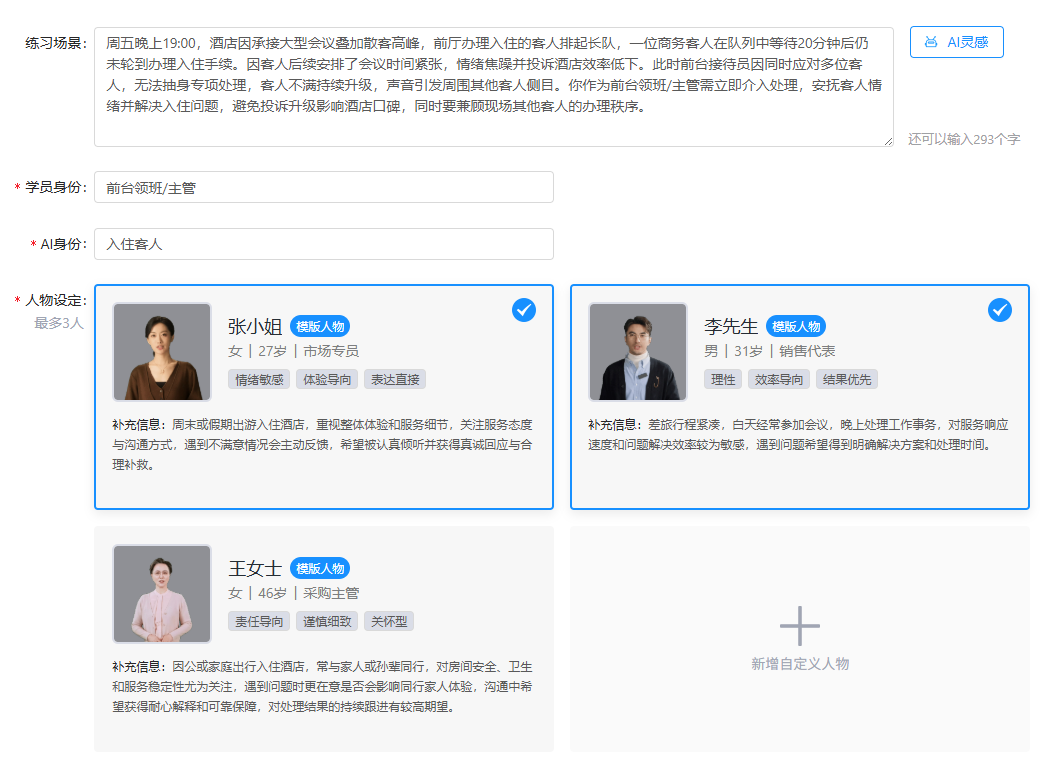Click the 情绪敏感 tag
This screenshot has width=1047, height=761.
point(257,380)
